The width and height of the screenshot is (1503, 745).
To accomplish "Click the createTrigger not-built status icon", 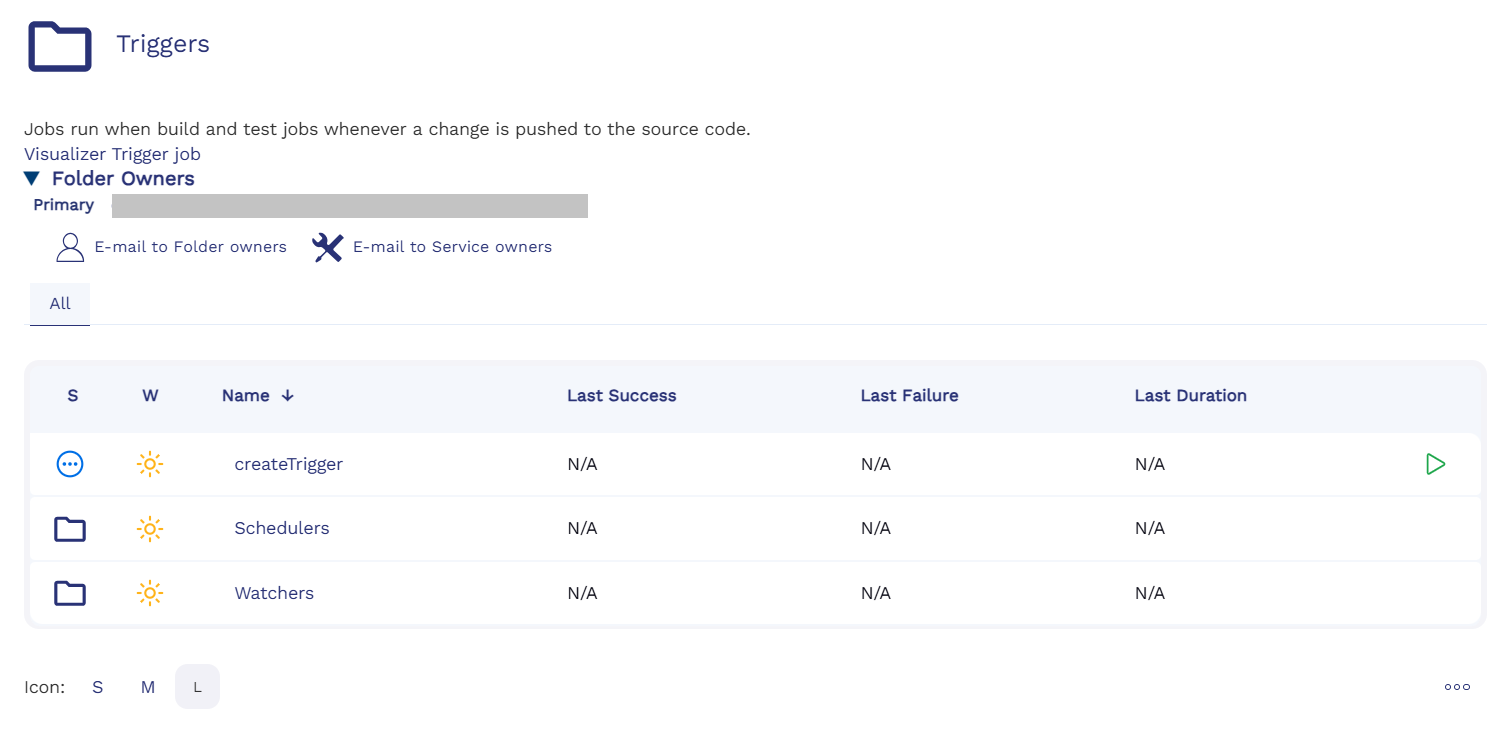I will tap(70, 464).
